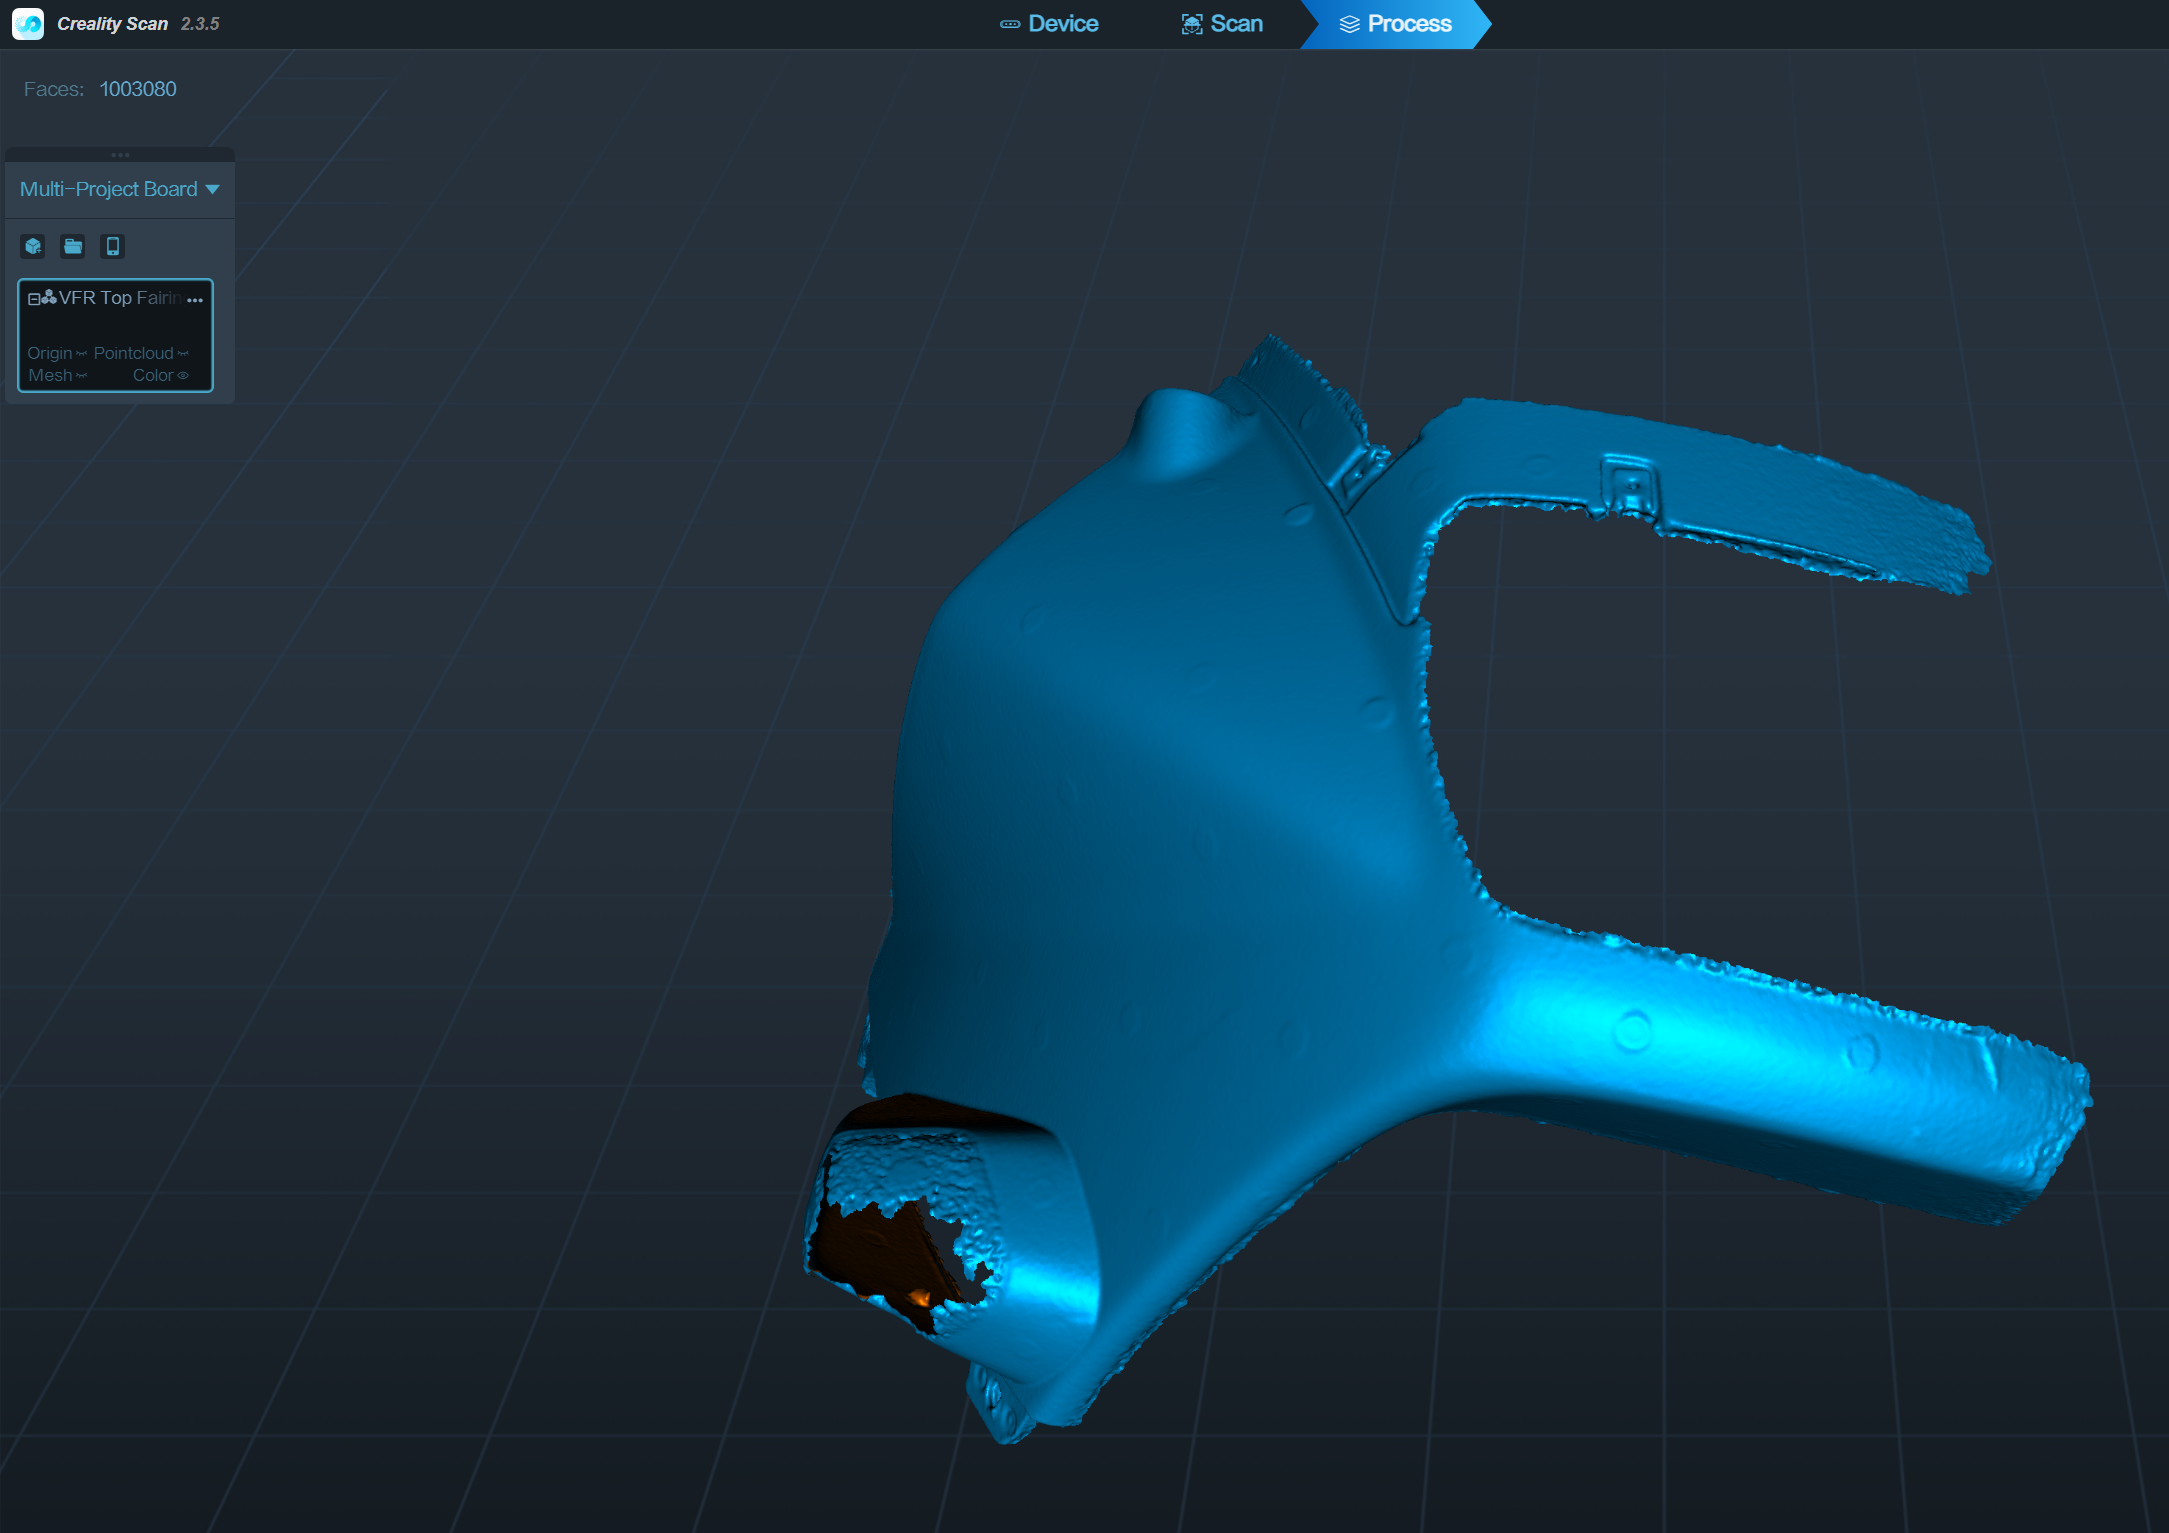Click the mobile phone import icon

(x=113, y=246)
